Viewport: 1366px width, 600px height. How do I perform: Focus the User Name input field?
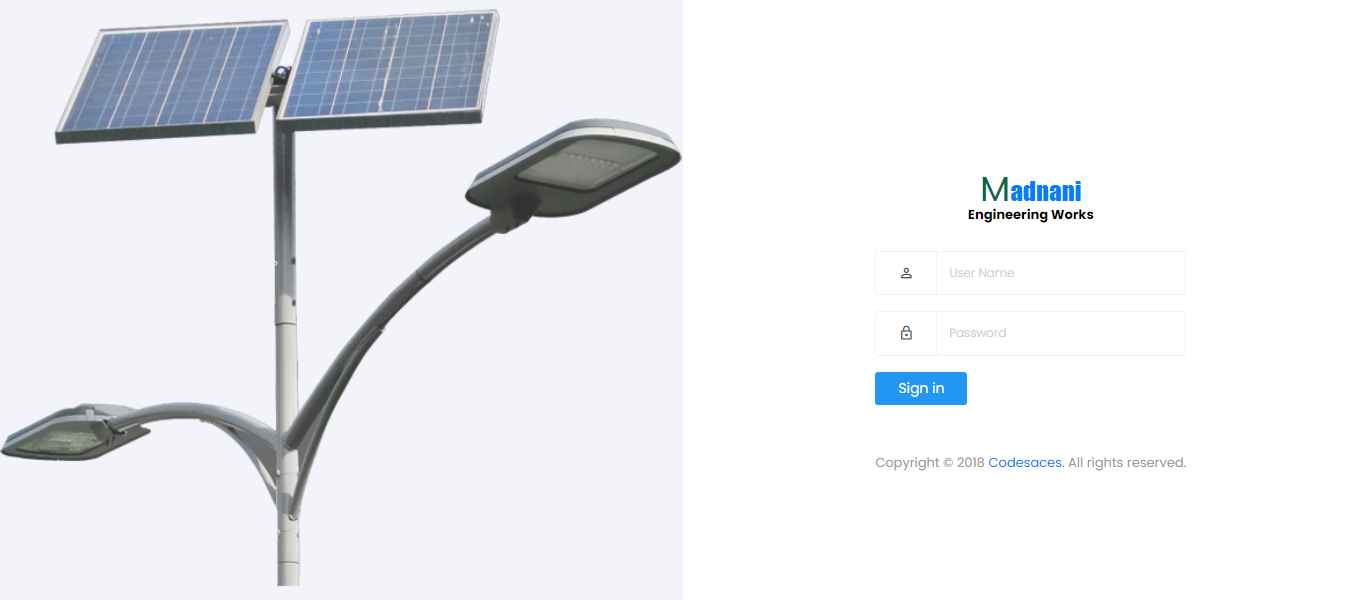pos(1060,273)
